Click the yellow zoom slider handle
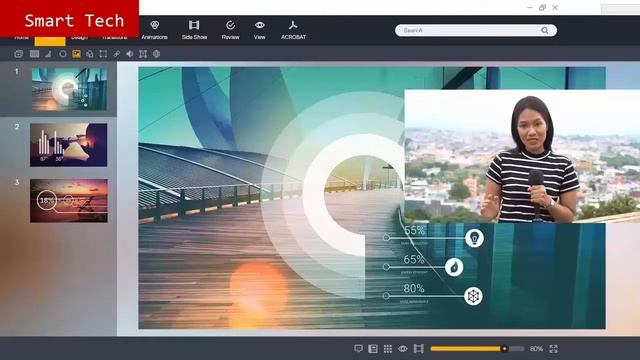 (504, 349)
